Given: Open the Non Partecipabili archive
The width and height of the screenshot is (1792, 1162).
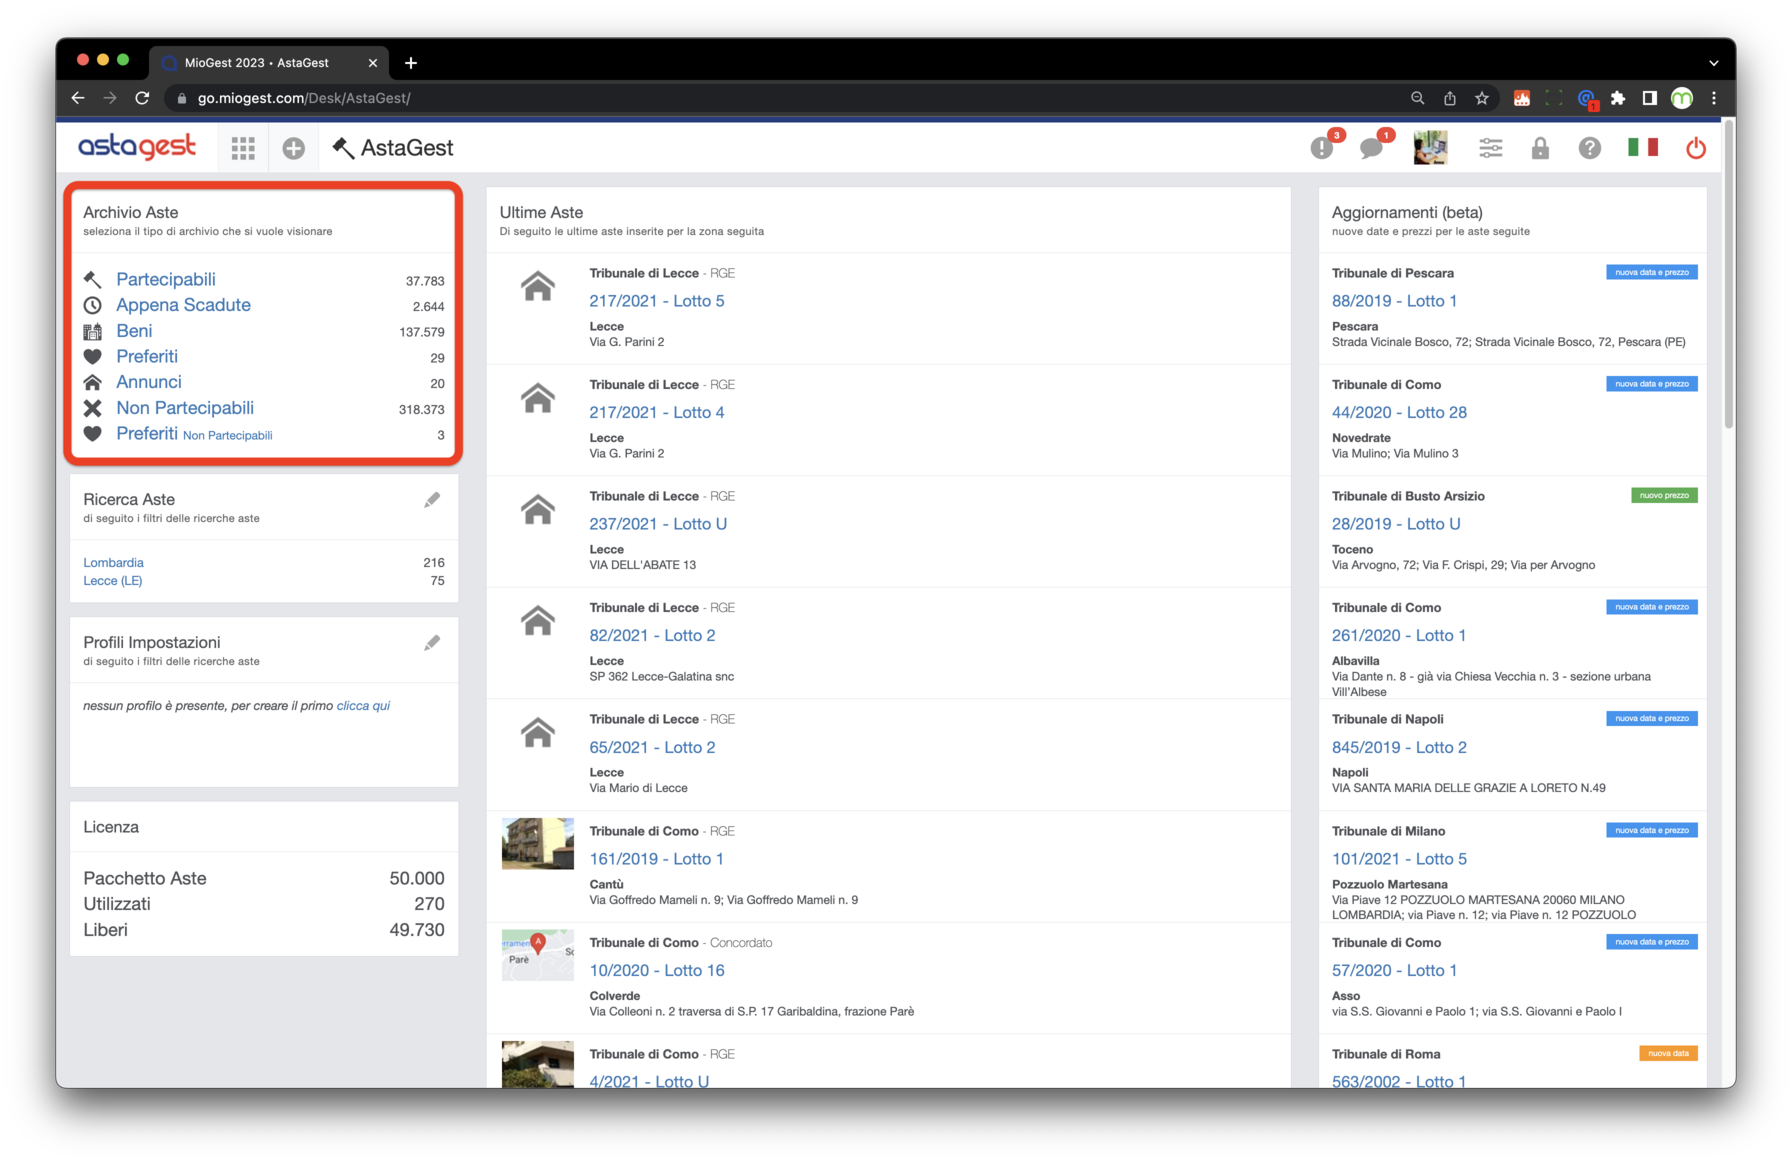Looking at the screenshot, I should [185, 408].
